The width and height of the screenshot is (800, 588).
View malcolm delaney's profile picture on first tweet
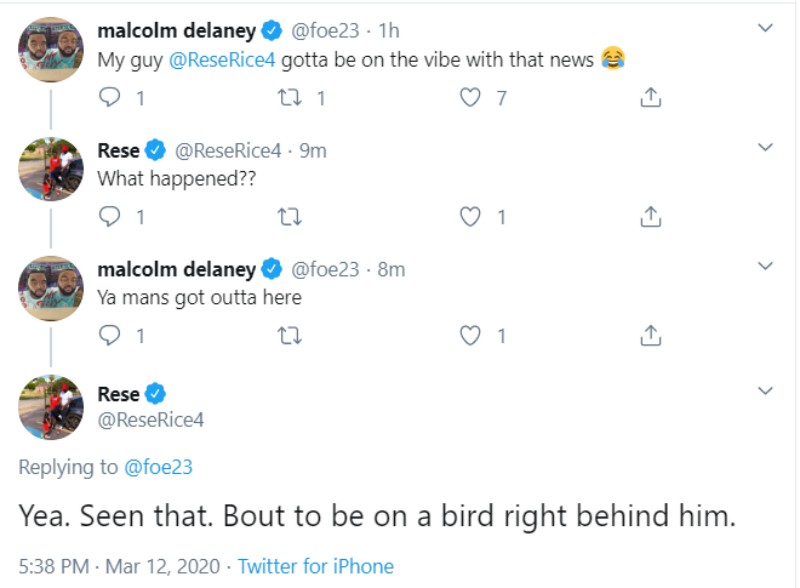pyautogui.click(x=51, y=49)
